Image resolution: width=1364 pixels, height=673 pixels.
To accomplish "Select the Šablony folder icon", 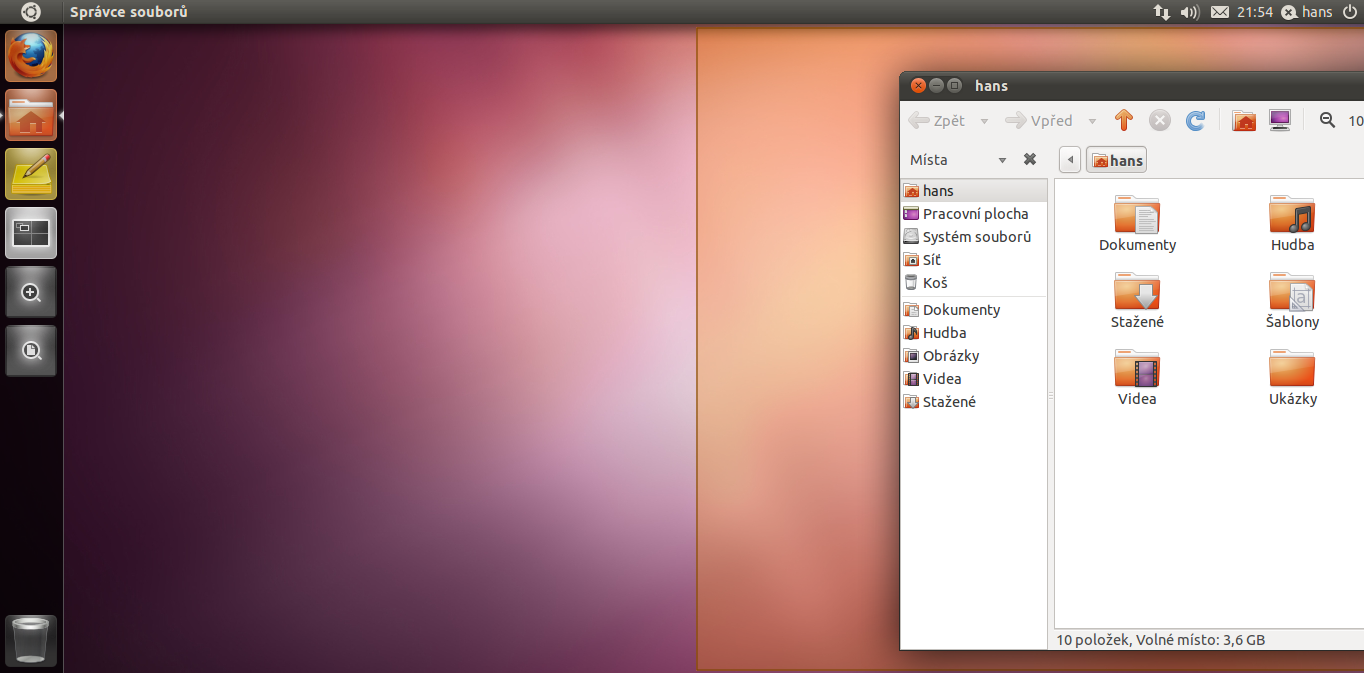I will point(1292,291).
